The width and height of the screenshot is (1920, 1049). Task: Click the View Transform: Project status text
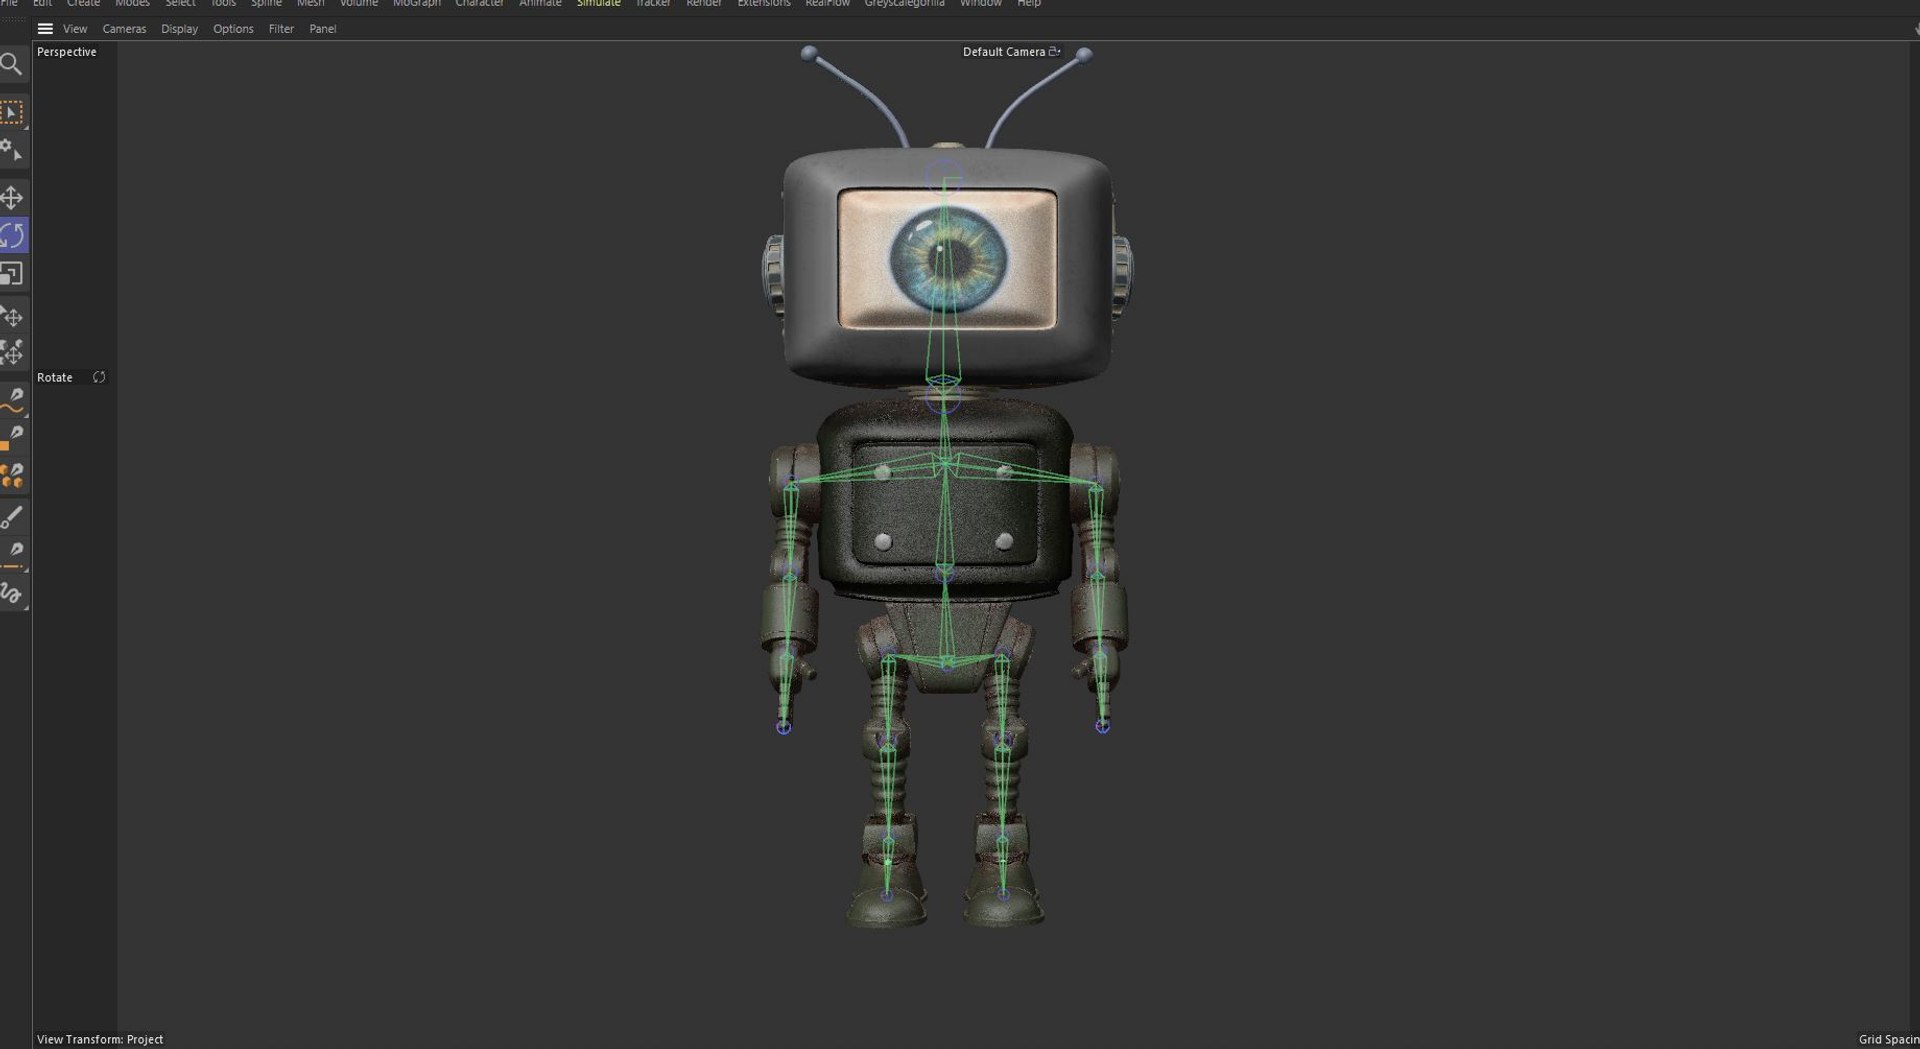tap(100, 1039)
